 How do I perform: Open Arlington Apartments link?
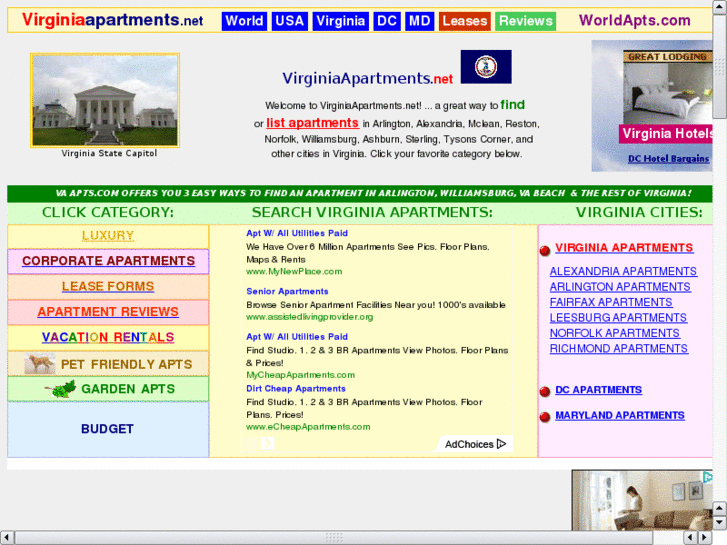pyautogui.click(x=620, y=287)
